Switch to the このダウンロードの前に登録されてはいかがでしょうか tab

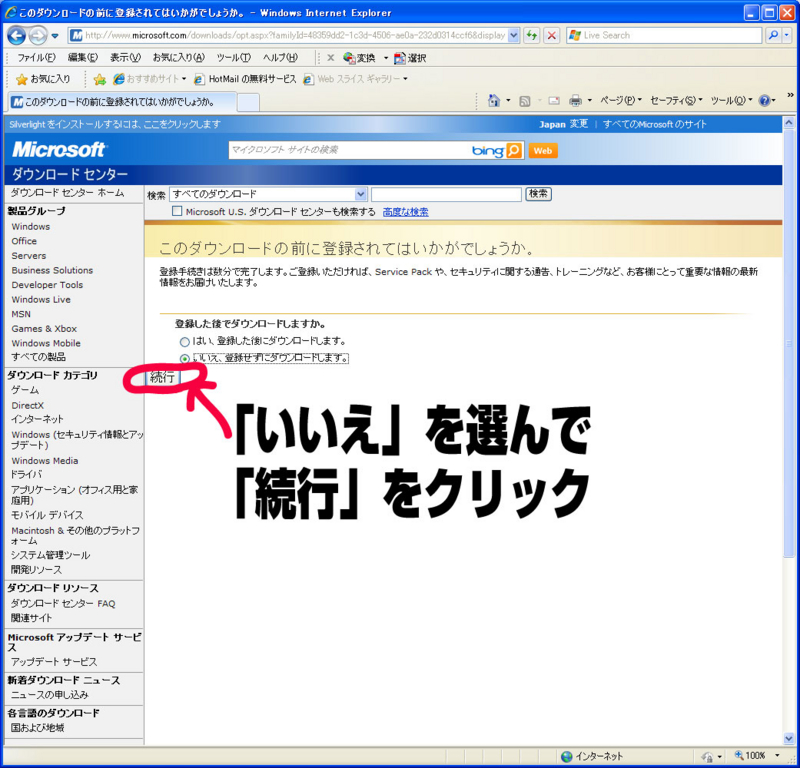click(120, 101)
